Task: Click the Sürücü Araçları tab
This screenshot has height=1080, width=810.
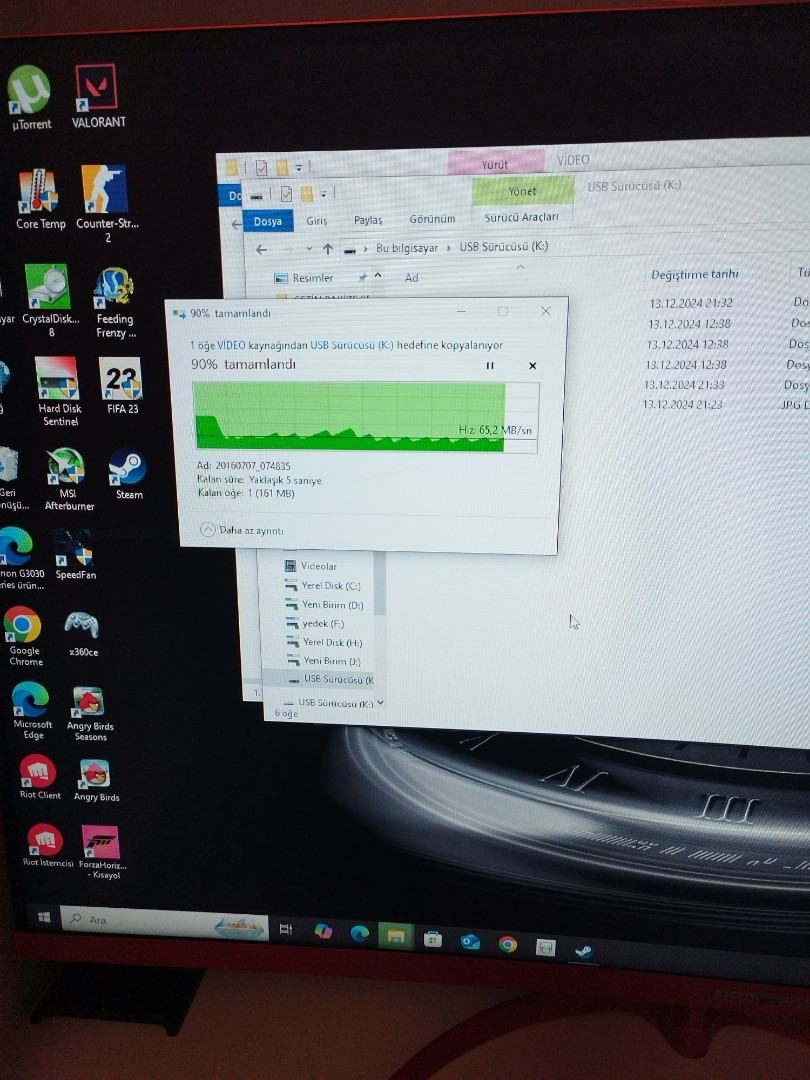Action: click(521, 217)
